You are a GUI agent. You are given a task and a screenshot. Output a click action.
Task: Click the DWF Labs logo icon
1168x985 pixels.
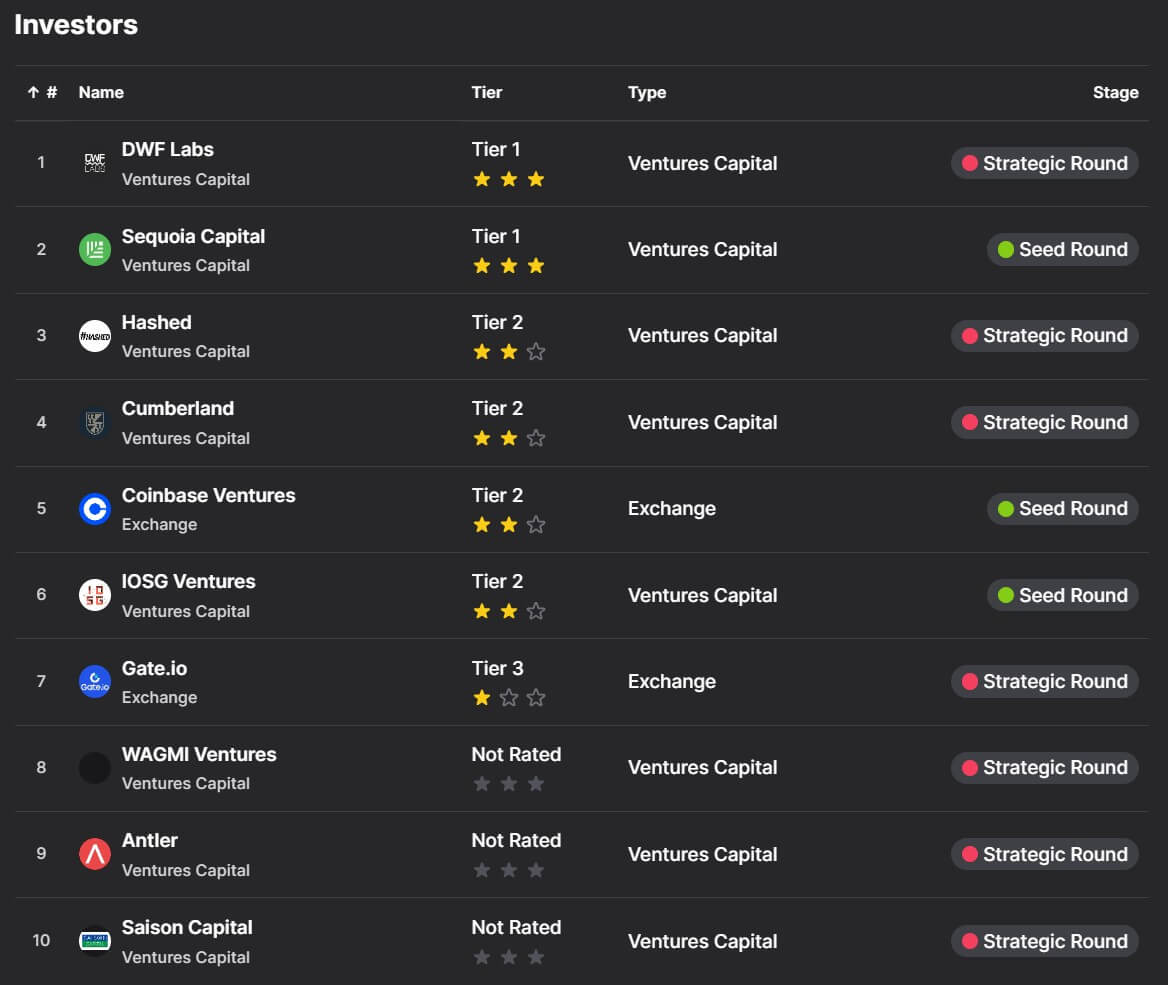(95, 163)
